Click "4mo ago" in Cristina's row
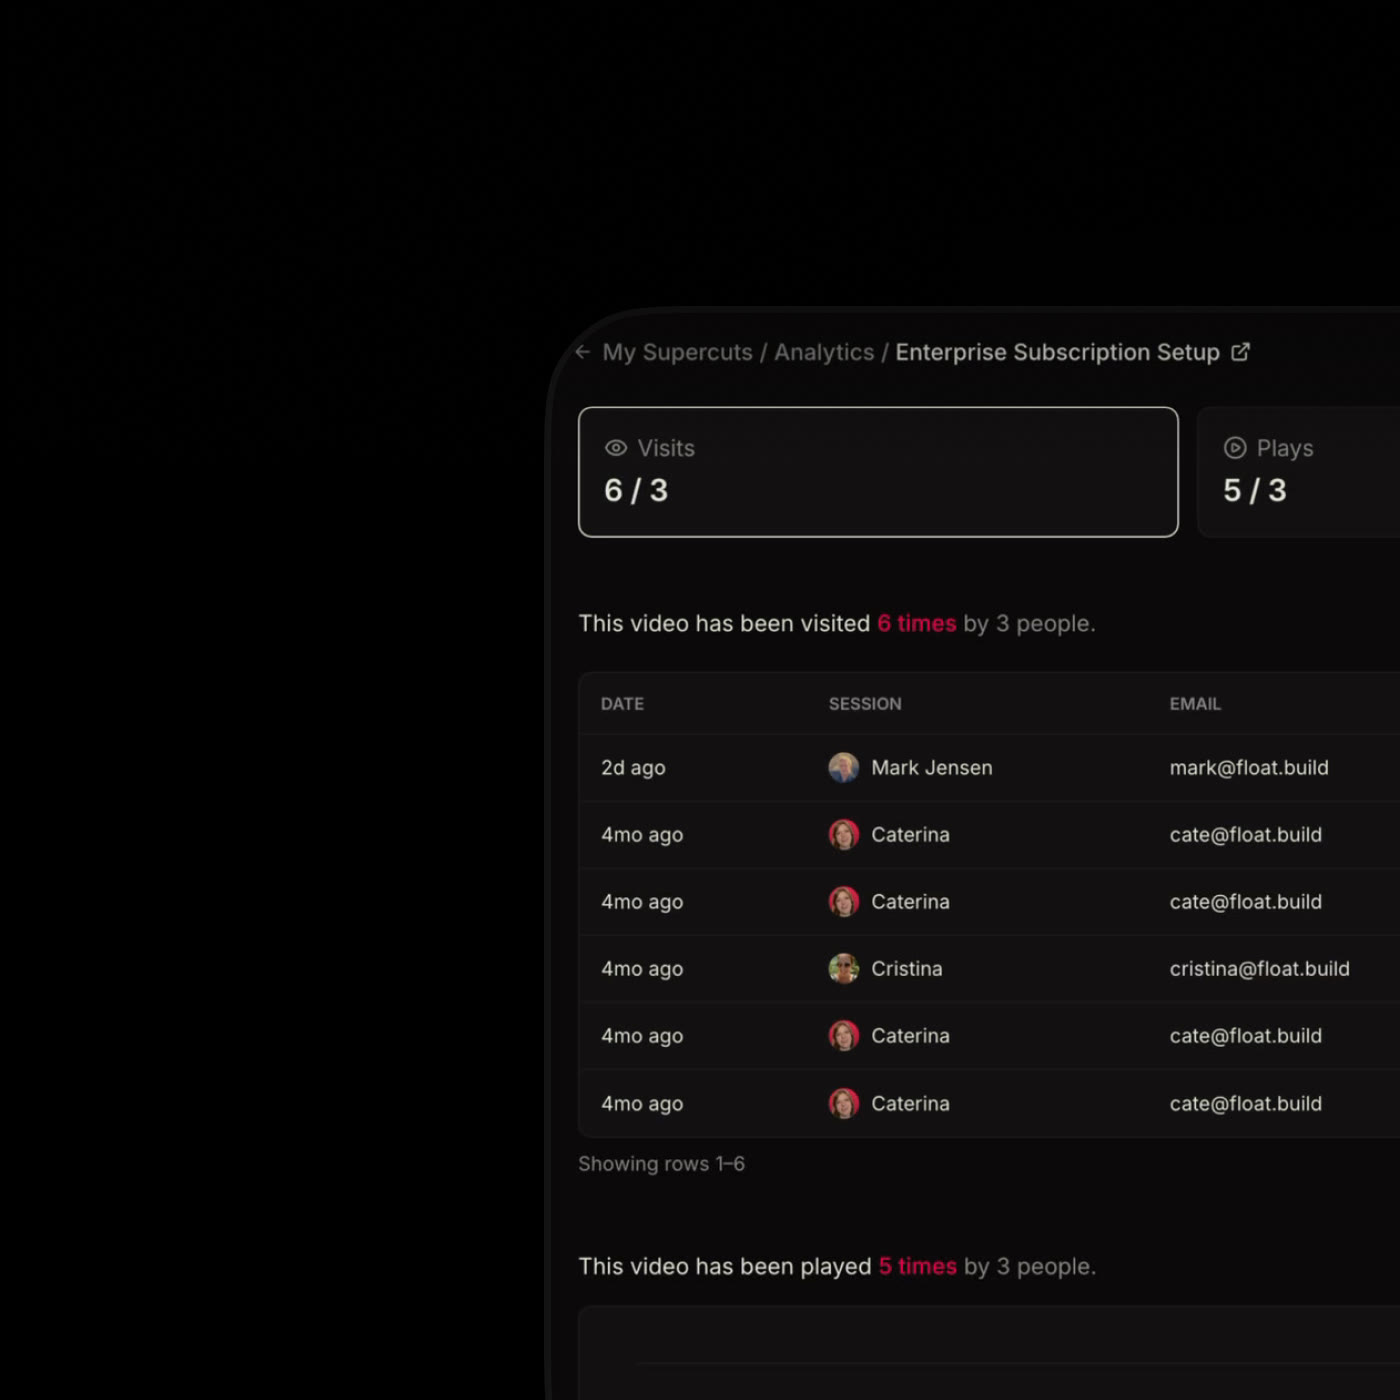This screenshot has width=1400, height=1400. click(x=642, y=969)
